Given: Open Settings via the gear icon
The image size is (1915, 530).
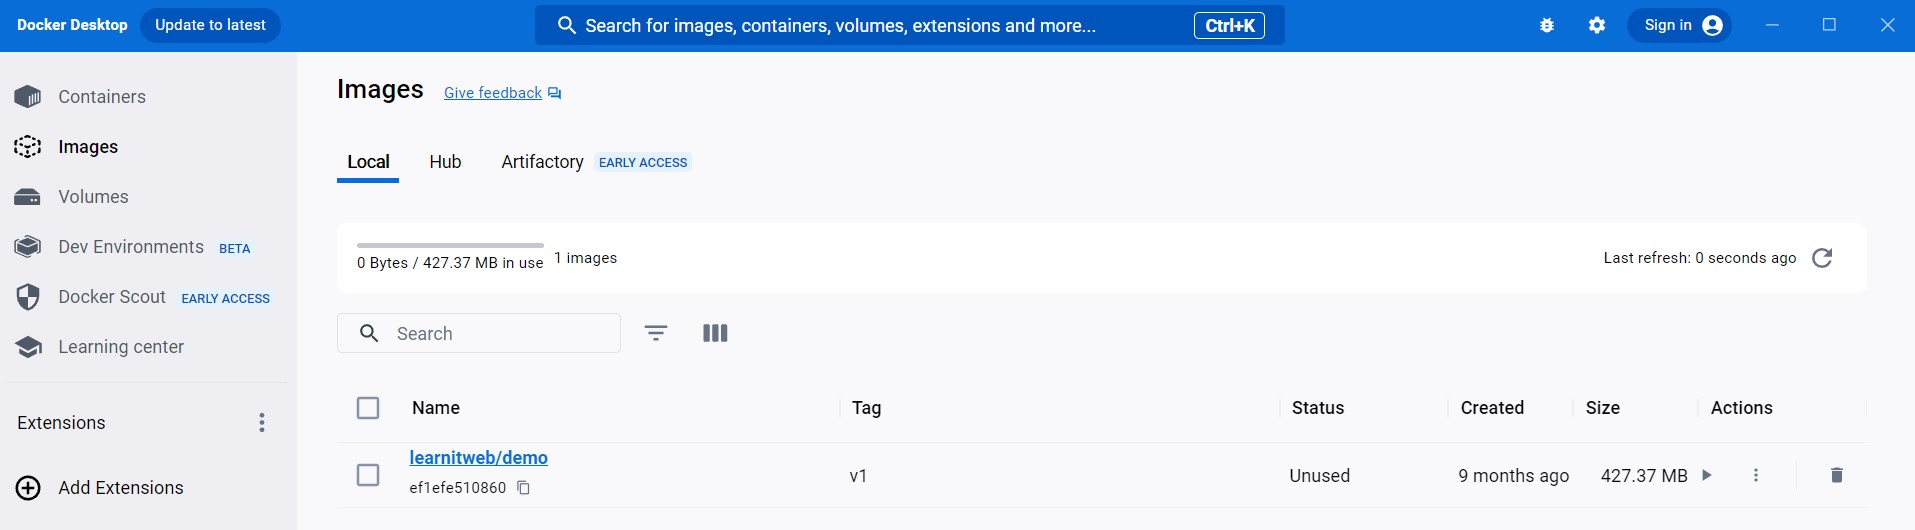Looking at the screenshot, I should click(x=1597, y=26).
